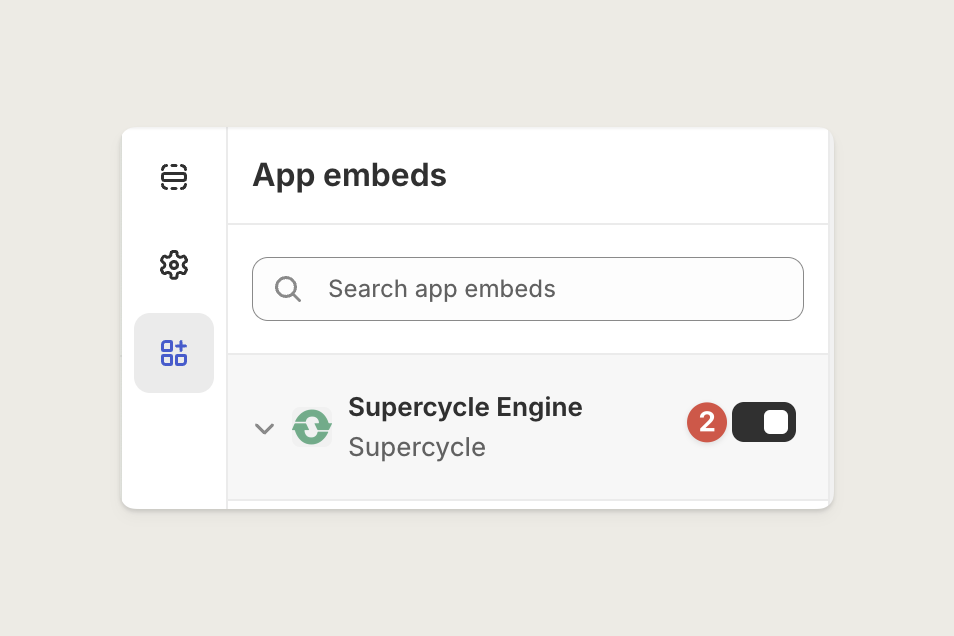Click the App embeds panel heading
Viewport: 954px width, 636px height.
(349, 176)
